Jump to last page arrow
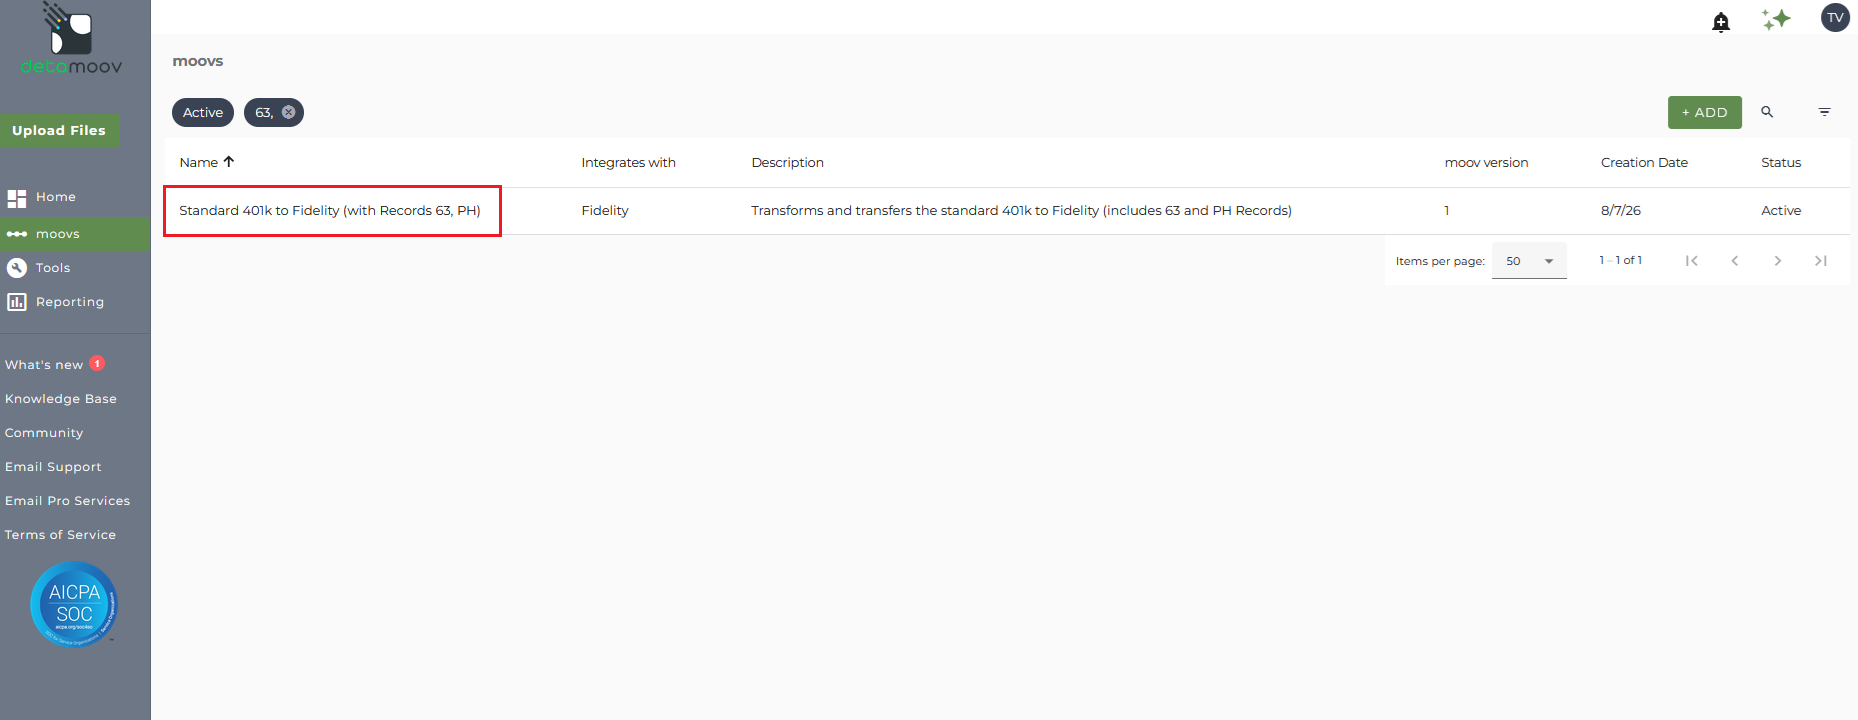1858x720 pixels. (x=1820, y=261)
